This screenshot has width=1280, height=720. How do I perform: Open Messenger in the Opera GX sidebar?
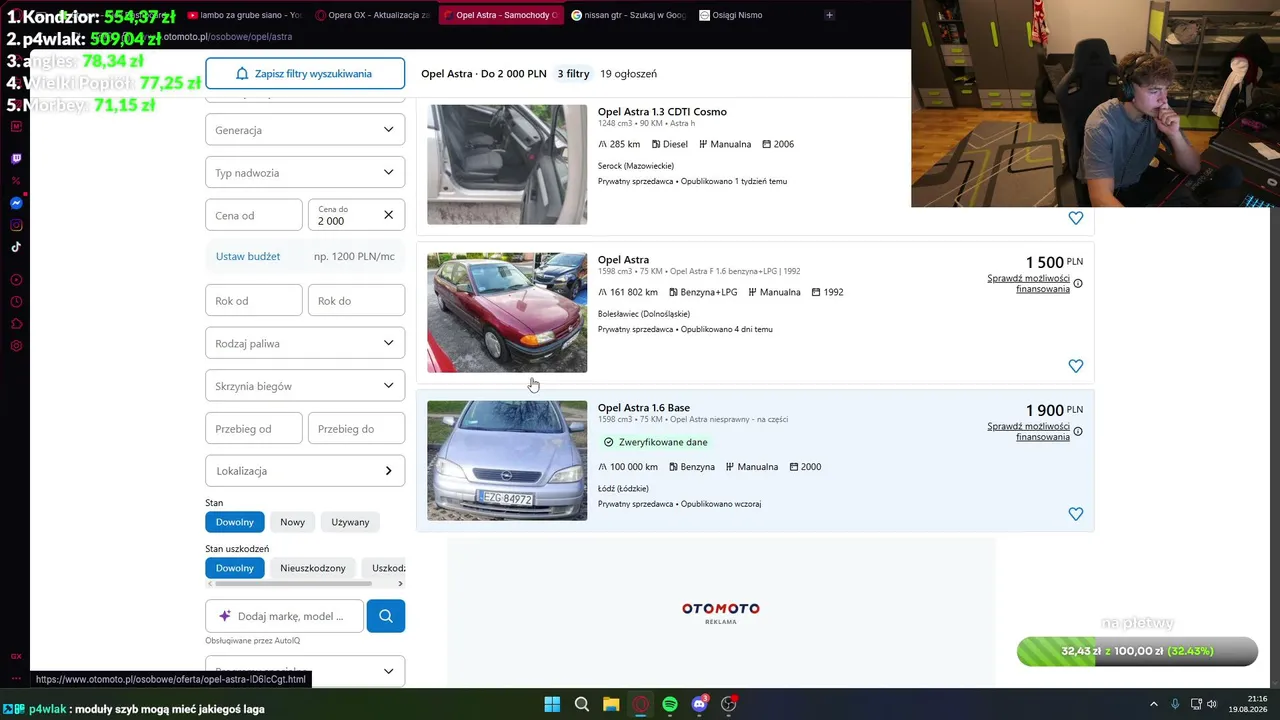point(16,203)
